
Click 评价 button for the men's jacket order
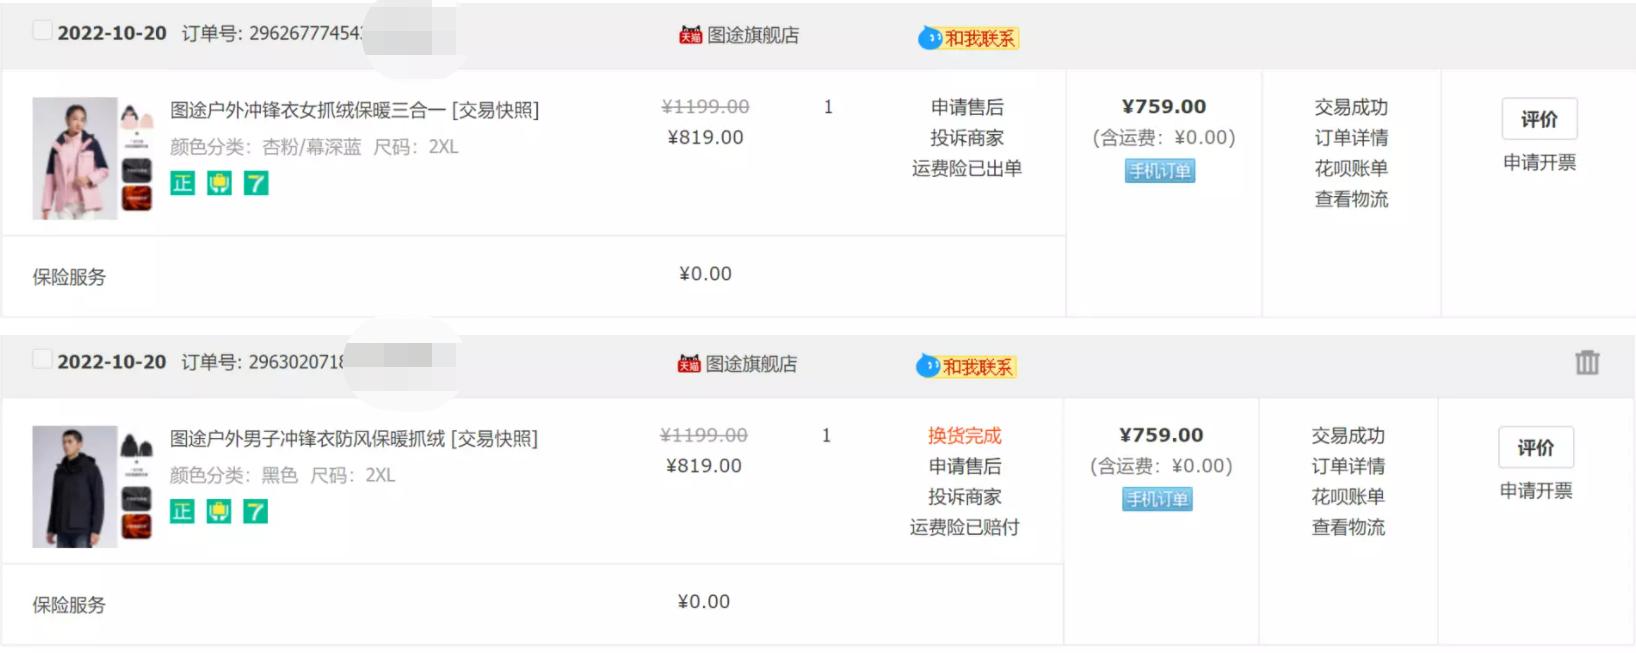[x=1535, y=448]
